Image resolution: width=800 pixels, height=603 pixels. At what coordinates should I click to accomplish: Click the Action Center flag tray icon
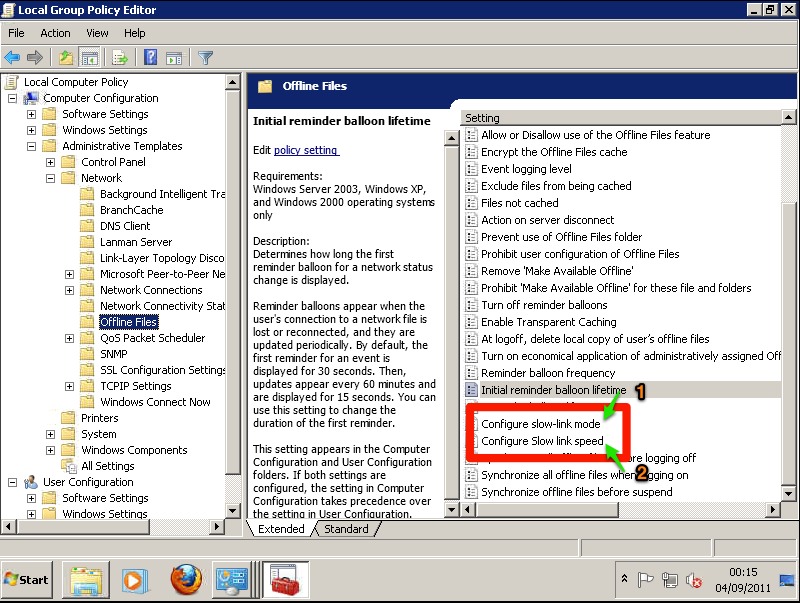pos(645,580)
